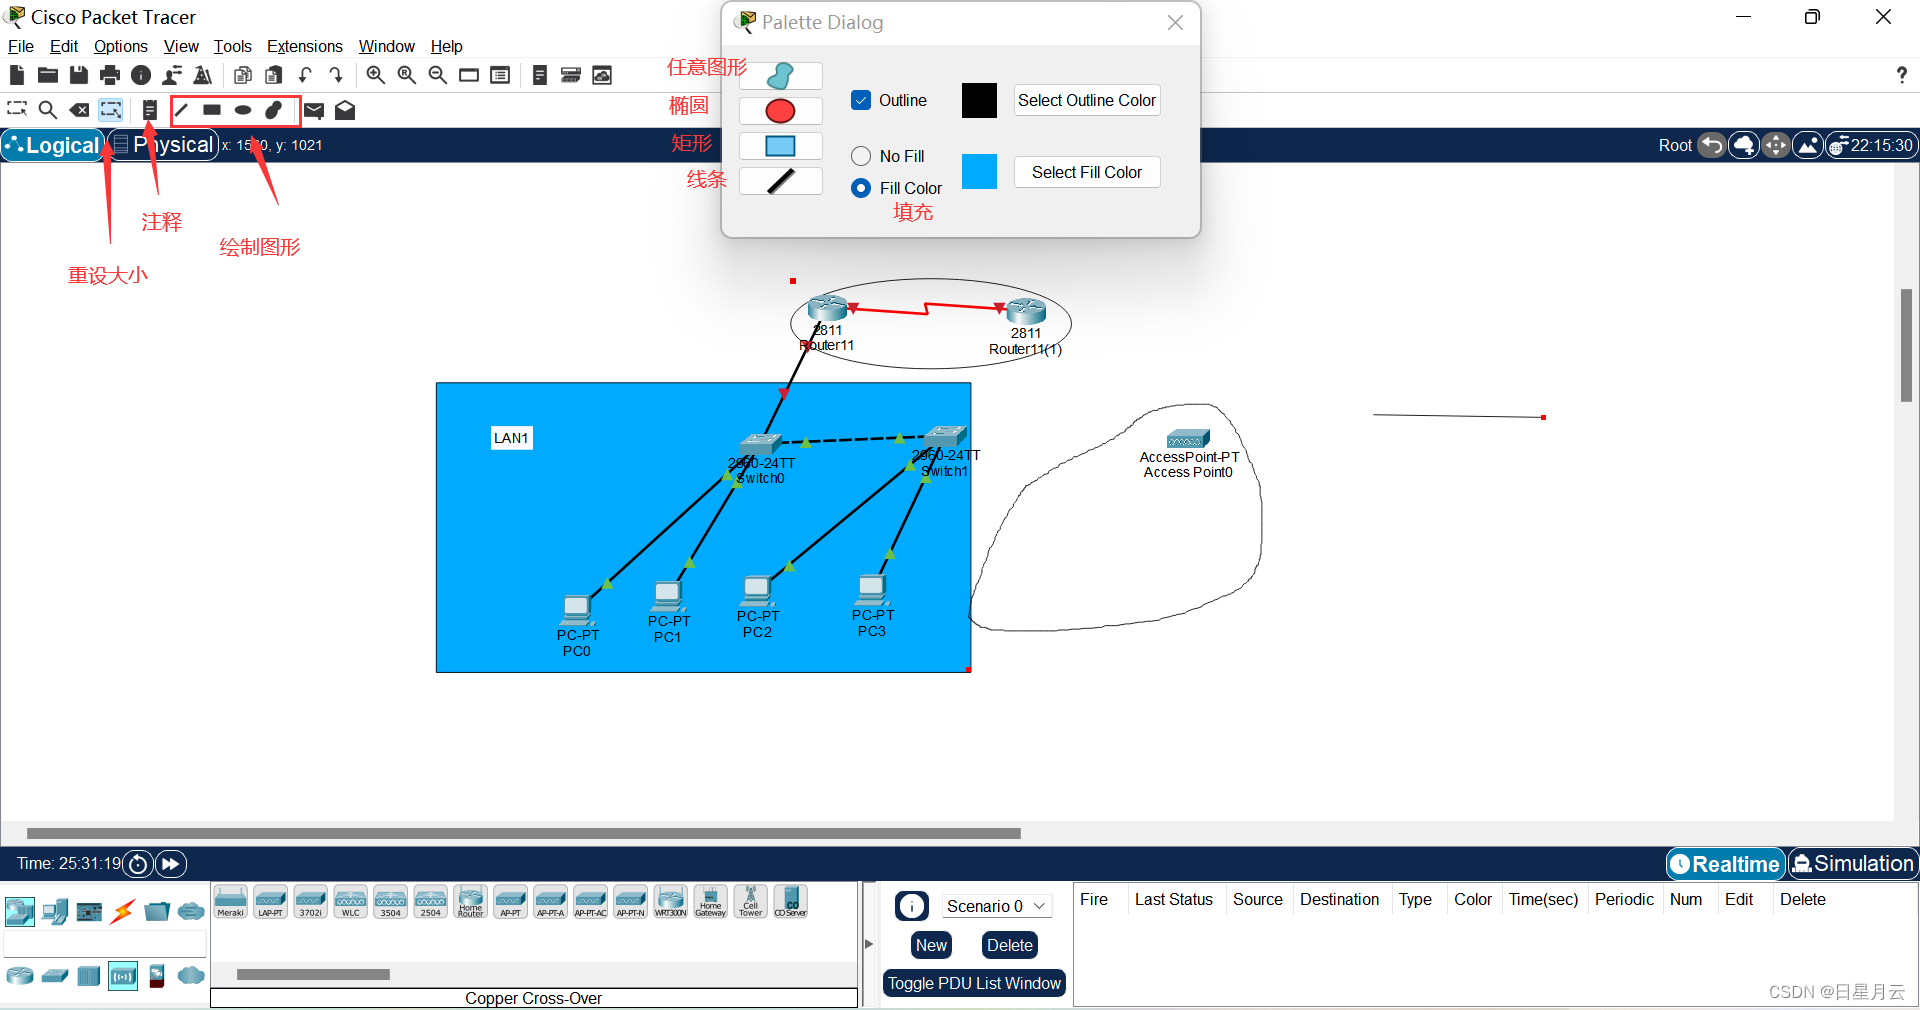Click the Paste clipboard icon
1920x1010 pixels.
point(273,75)
